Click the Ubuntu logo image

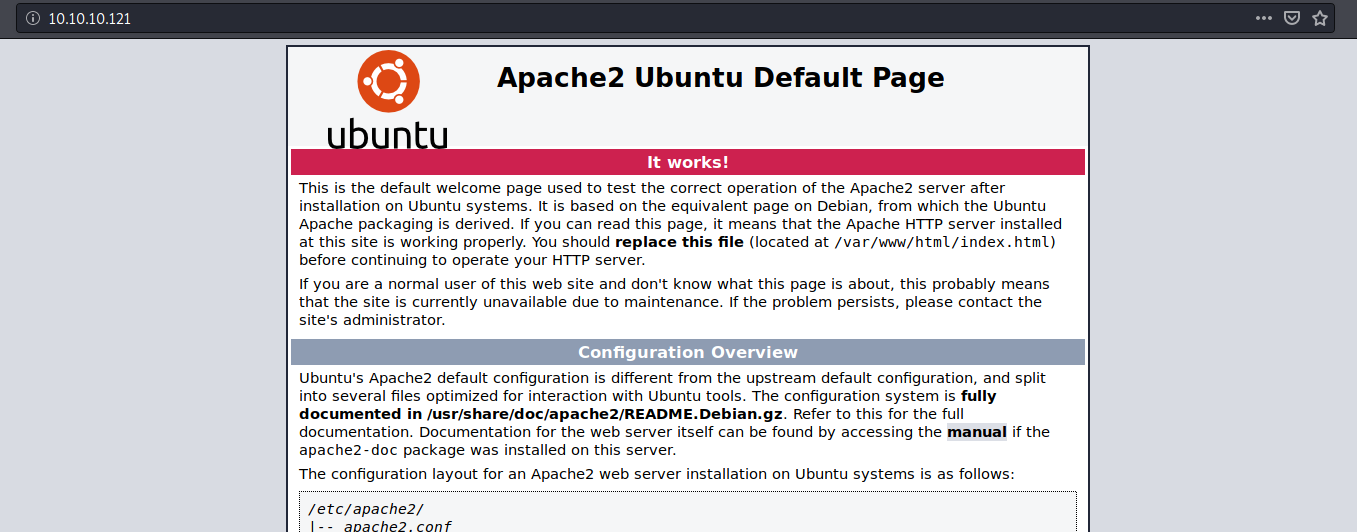[x=388, y=99]
